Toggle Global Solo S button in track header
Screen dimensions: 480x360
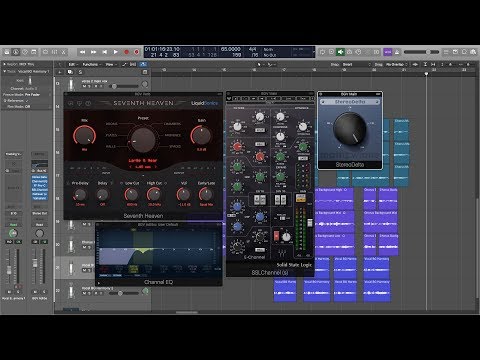point(80,72)
